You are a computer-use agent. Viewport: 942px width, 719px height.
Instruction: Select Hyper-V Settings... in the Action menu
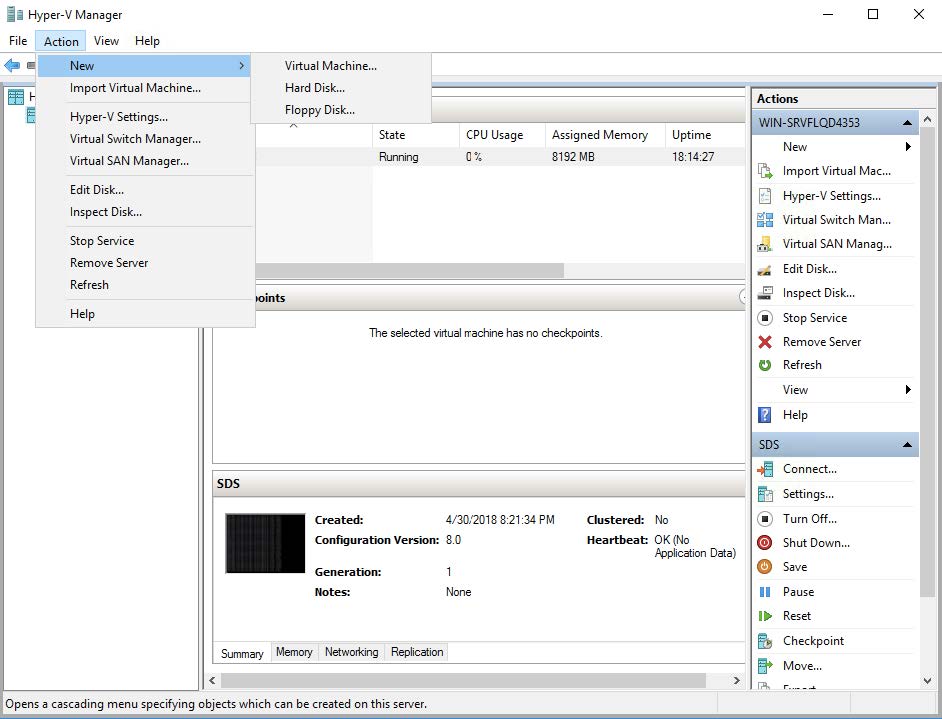click(118, 117)
